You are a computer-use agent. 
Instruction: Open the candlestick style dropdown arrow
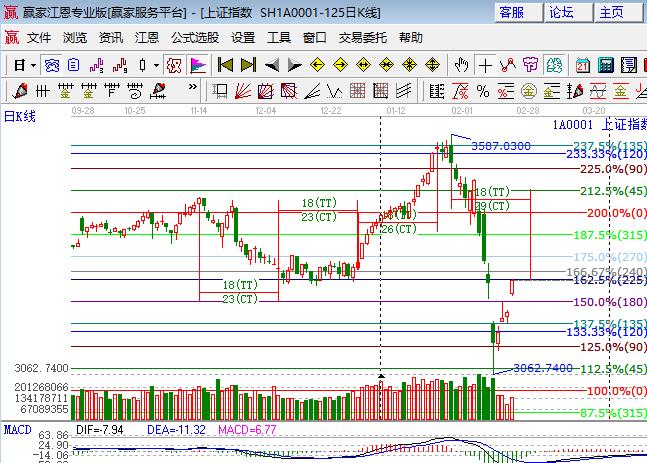point(155,65)
